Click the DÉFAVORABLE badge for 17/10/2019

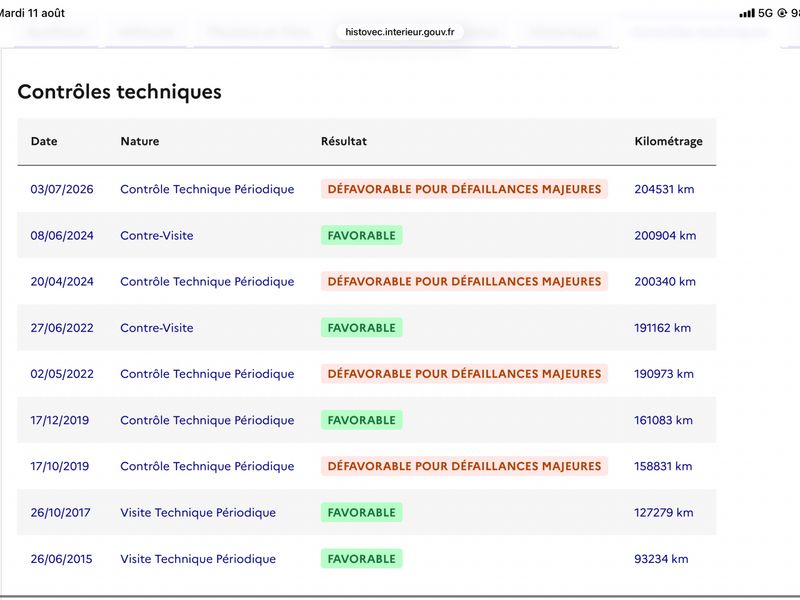click(464, 466)
